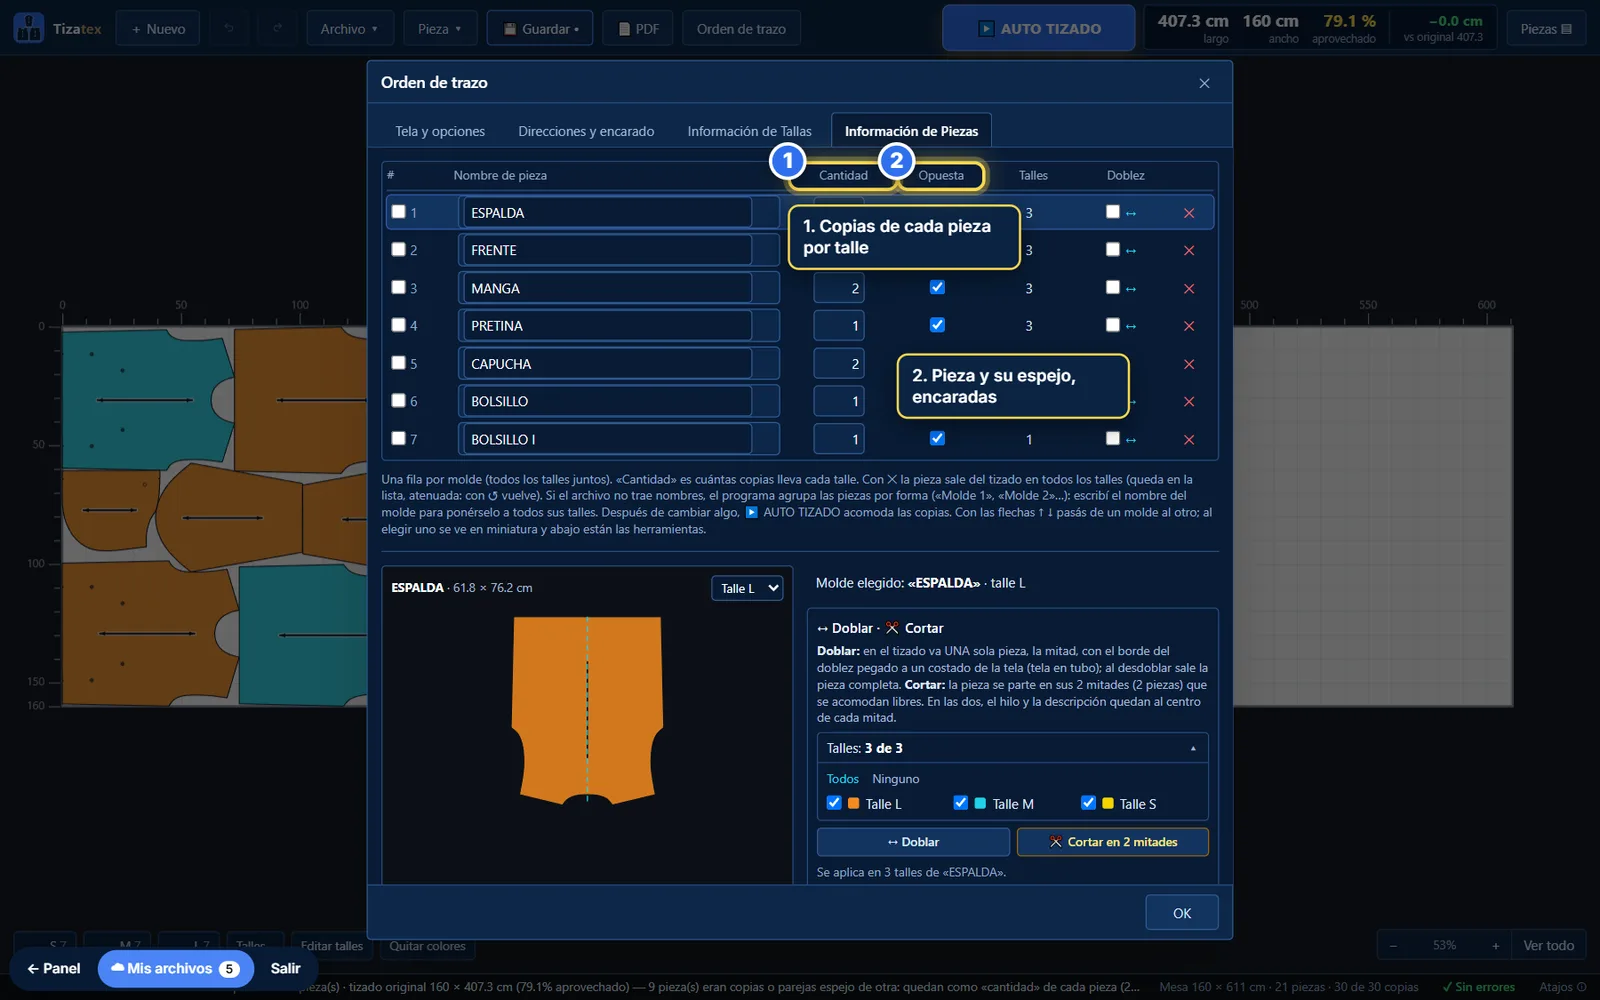Remove the BOLSILLO I row
Screen dimensions: 1600x1000
(1189, 440)
